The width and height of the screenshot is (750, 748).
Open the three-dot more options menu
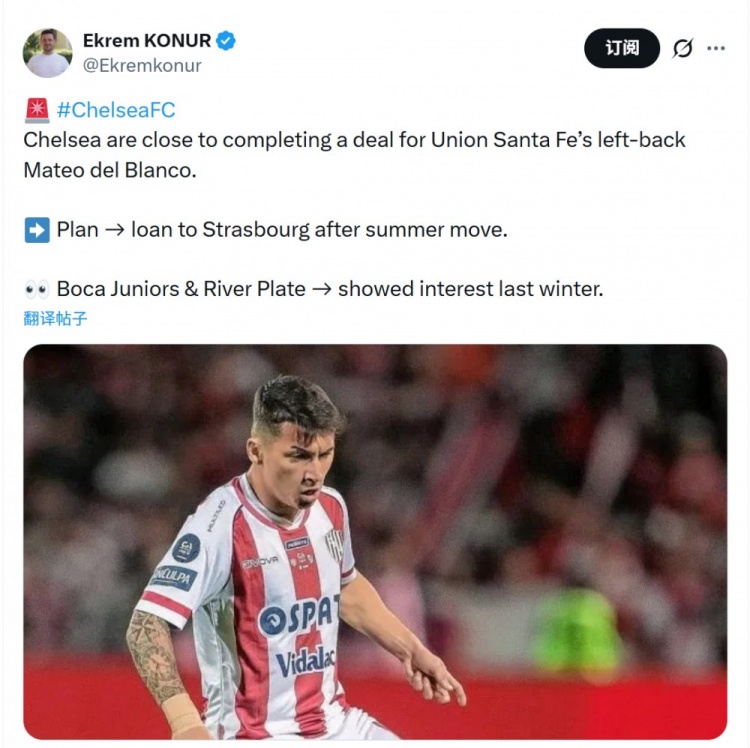[716, 48]
